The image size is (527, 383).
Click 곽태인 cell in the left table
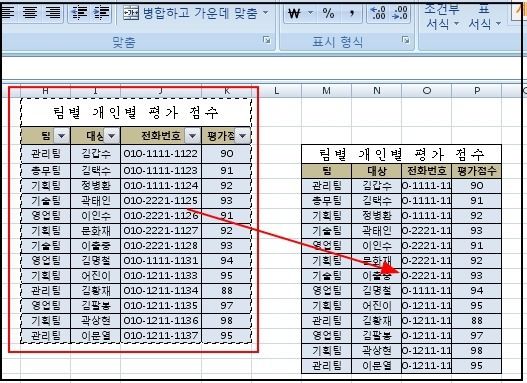click(95, 201)
